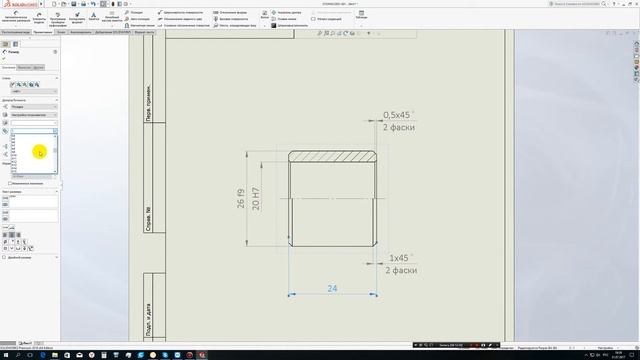Confirm dimension with green OK checkmark
Viewport: 640px width, 360px height.
tap(4, 59)
